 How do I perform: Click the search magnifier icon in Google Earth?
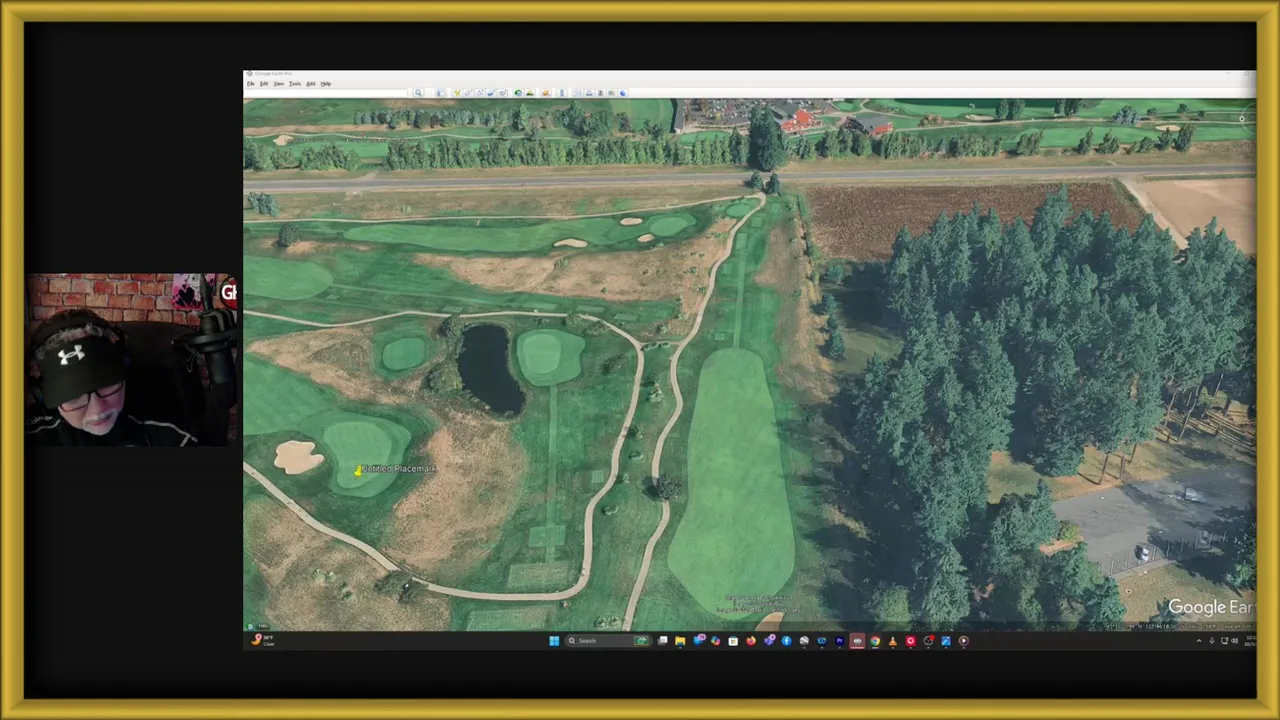(418, 92)
